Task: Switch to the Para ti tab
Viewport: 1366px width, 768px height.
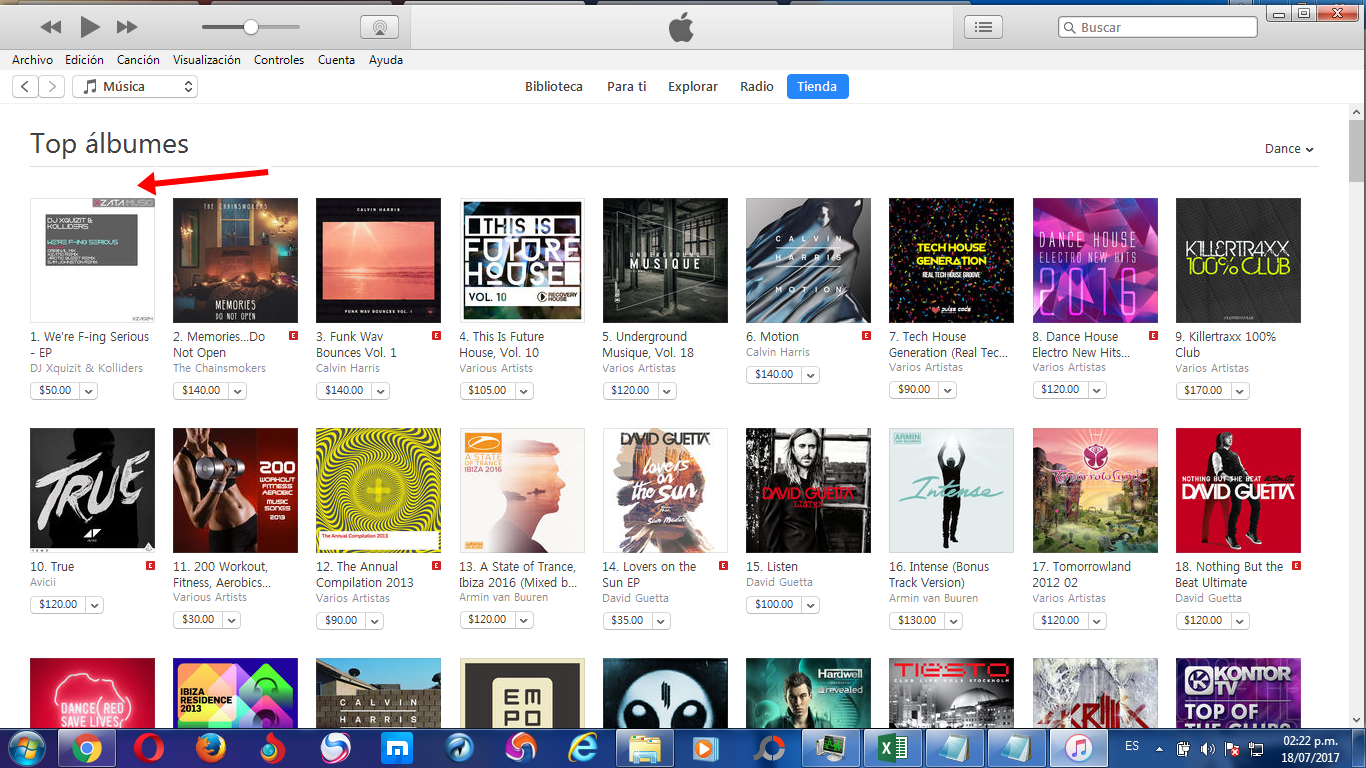Action: 626,87
